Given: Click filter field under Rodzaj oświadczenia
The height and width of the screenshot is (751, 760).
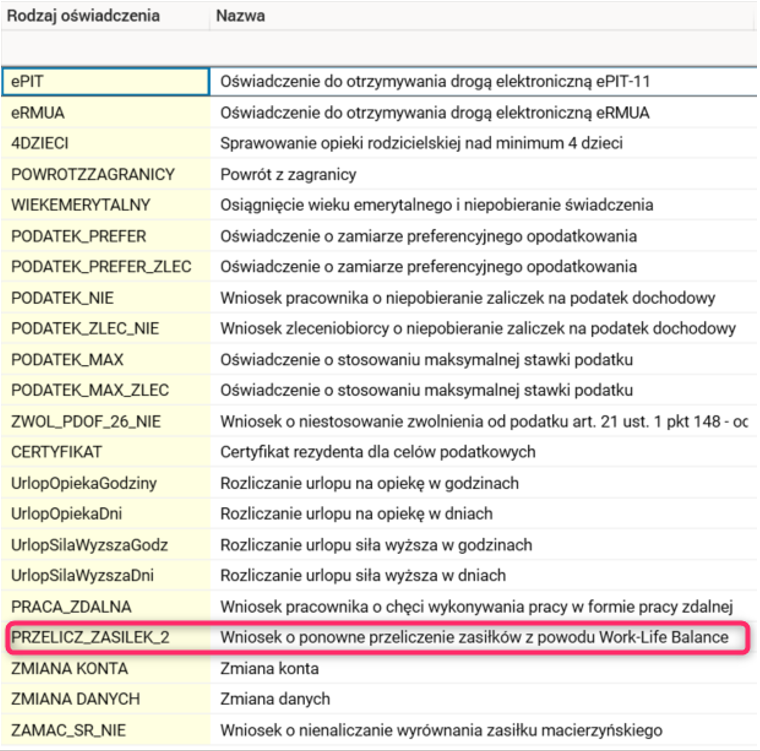Looking at the screenshot, I should coord(105,48).
